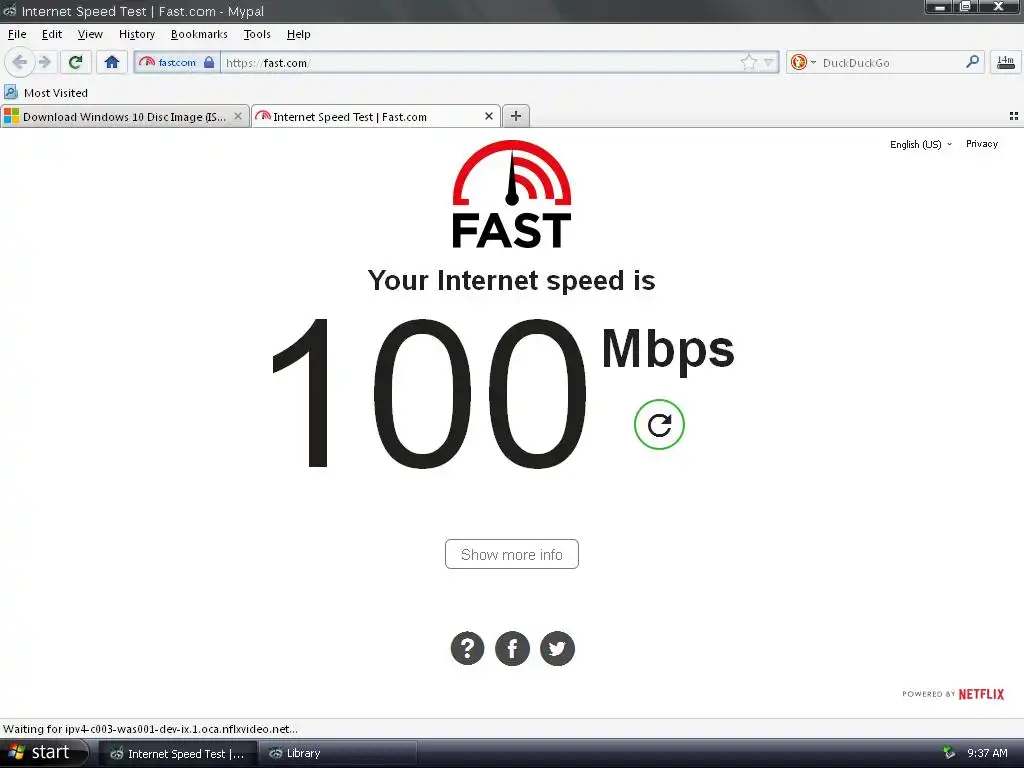Screen dimensions: 1024x768
Task: Open the Privacy link
Action: coord(982,144)
